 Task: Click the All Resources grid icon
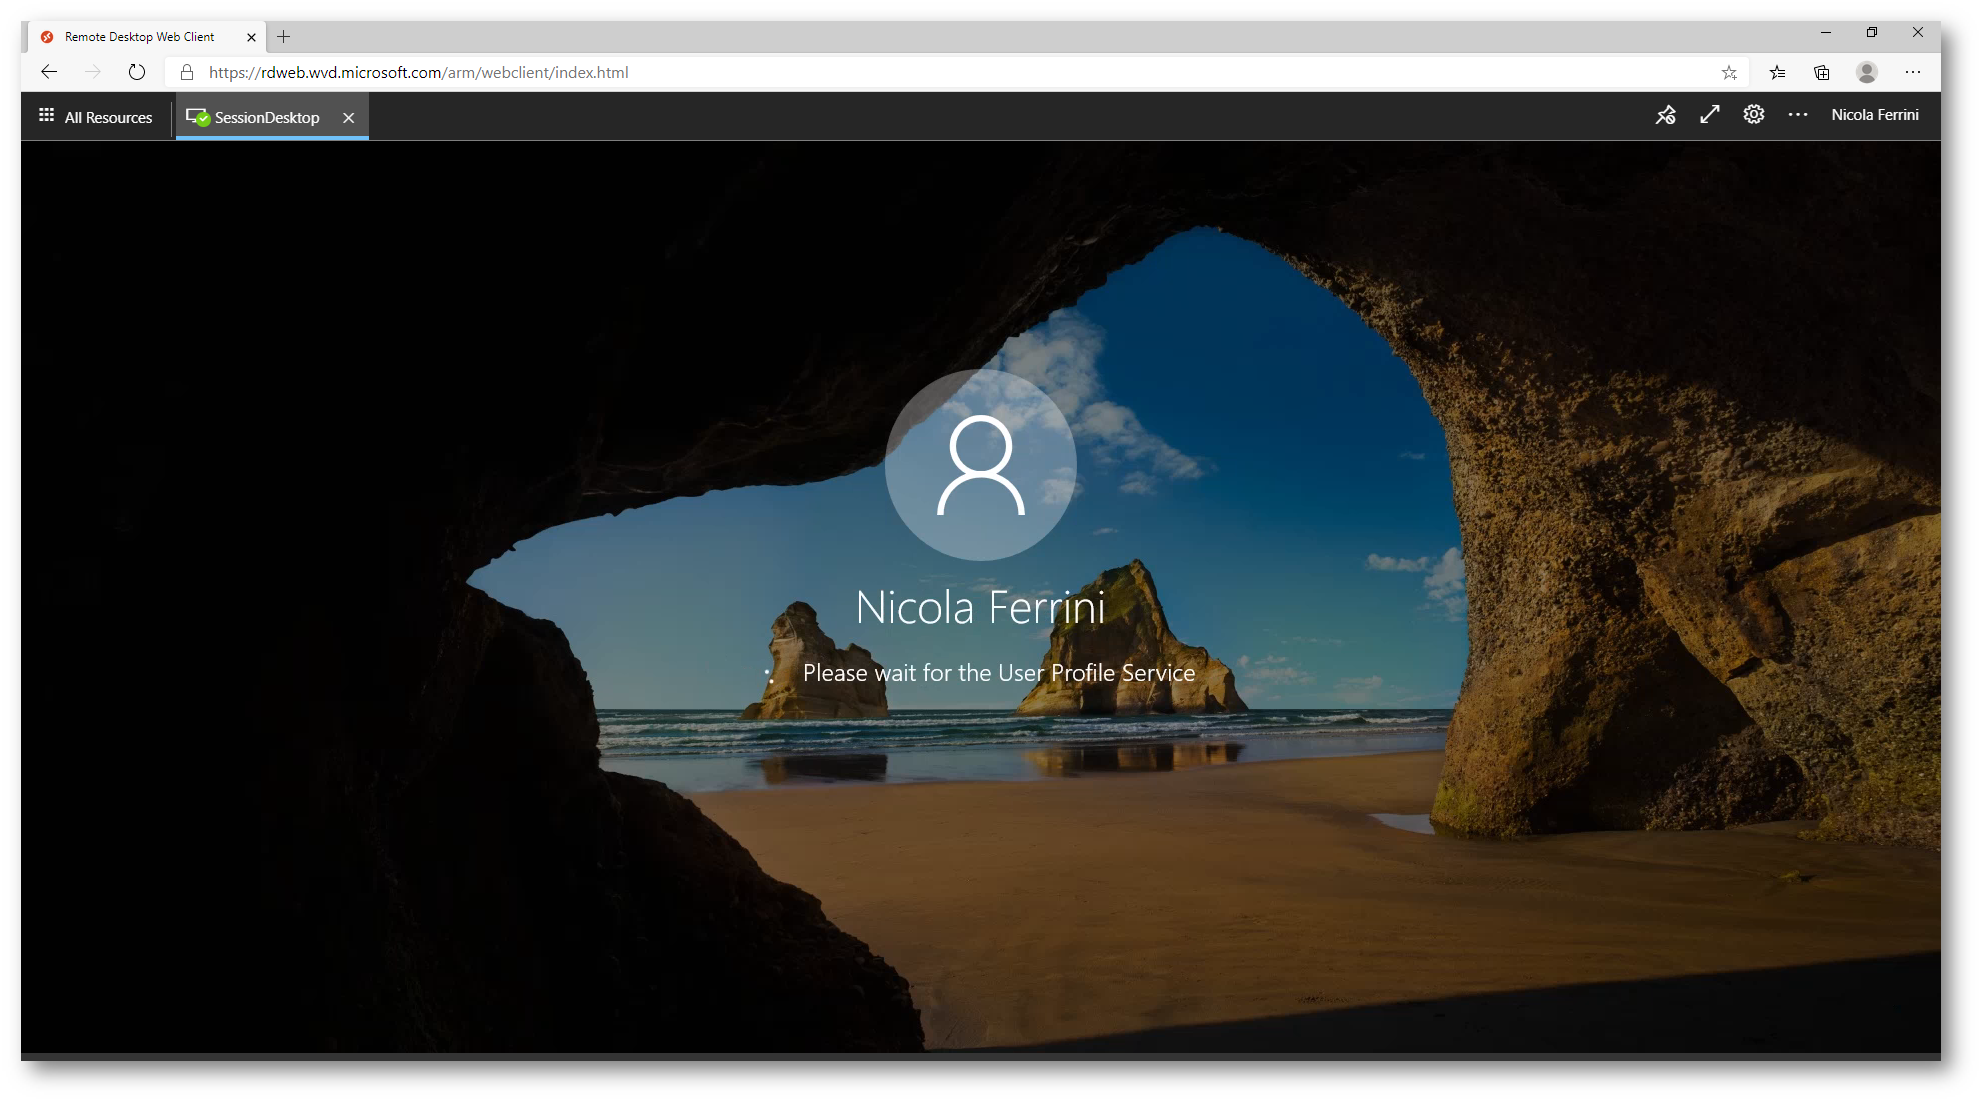click(x=46, y=116)
